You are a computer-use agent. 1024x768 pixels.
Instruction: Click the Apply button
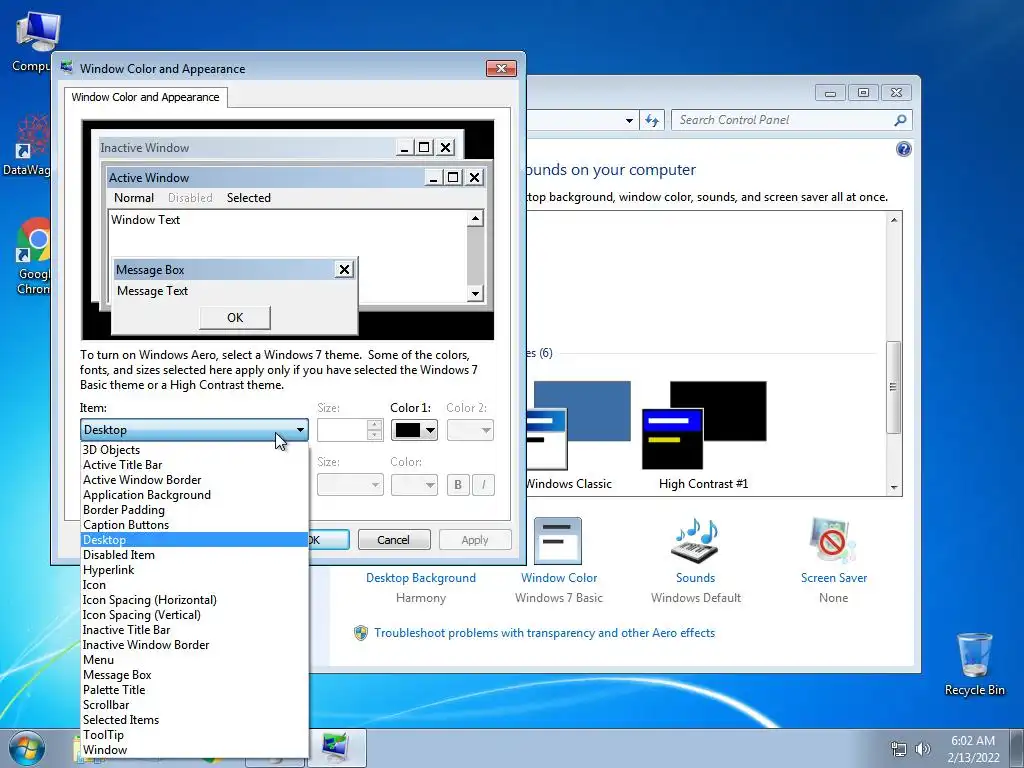pyautogui.click(x=475, y=540)
